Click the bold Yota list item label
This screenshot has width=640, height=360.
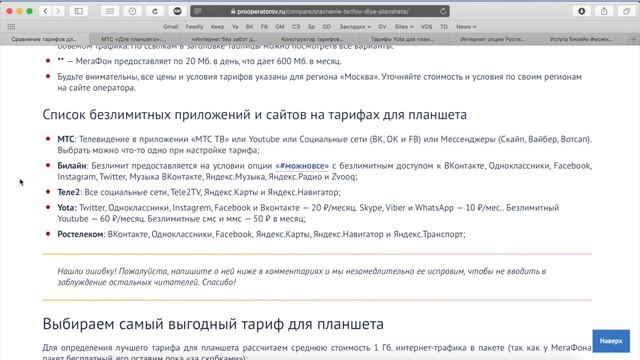pyautogui.click(x=67, y=208)
